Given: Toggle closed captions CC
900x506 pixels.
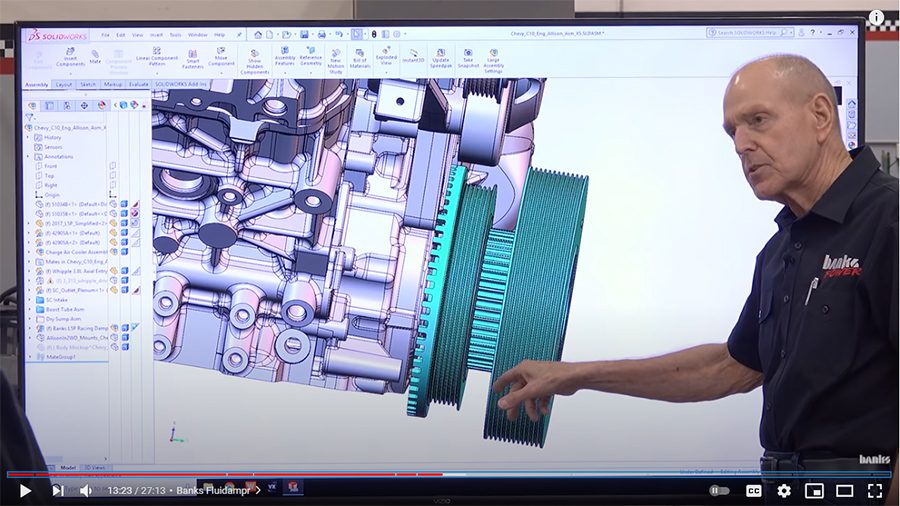Looking at the screenshot, I should click(x=753, y=491).
